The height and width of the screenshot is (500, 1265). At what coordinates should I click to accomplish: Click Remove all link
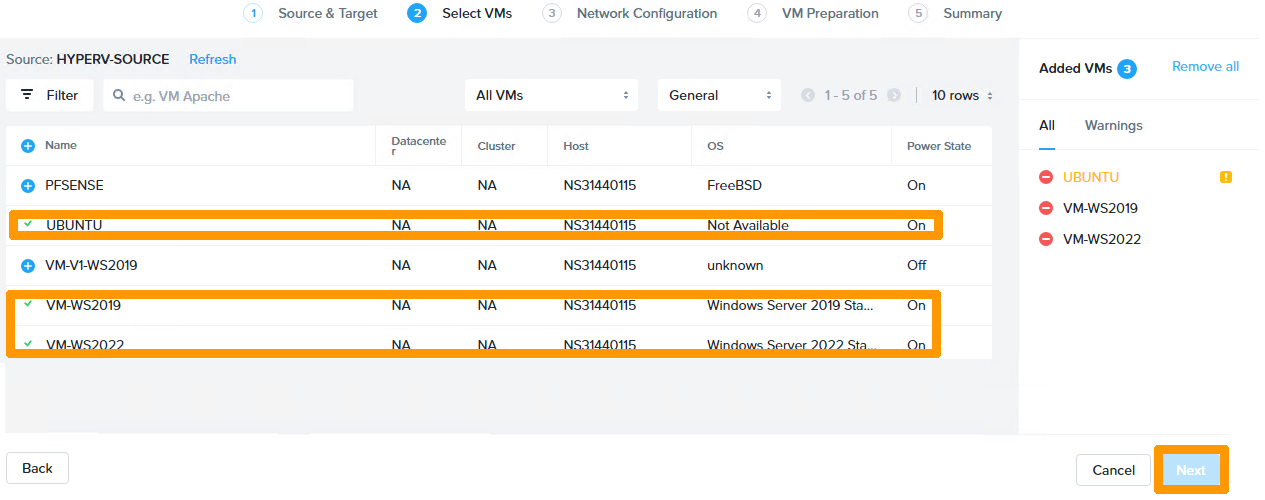pos(1205,67)
